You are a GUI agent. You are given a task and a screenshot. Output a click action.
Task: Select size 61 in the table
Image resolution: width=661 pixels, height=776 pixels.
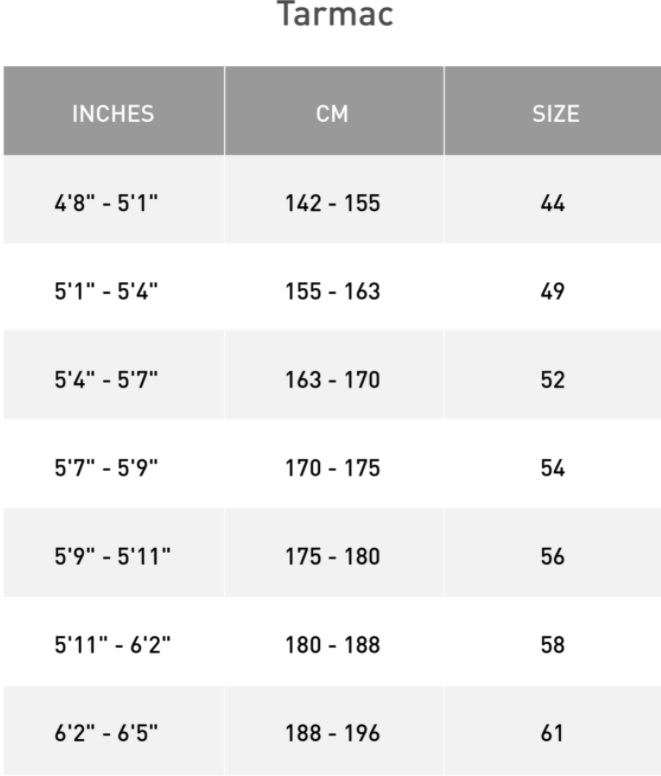(x=553, y=733)
